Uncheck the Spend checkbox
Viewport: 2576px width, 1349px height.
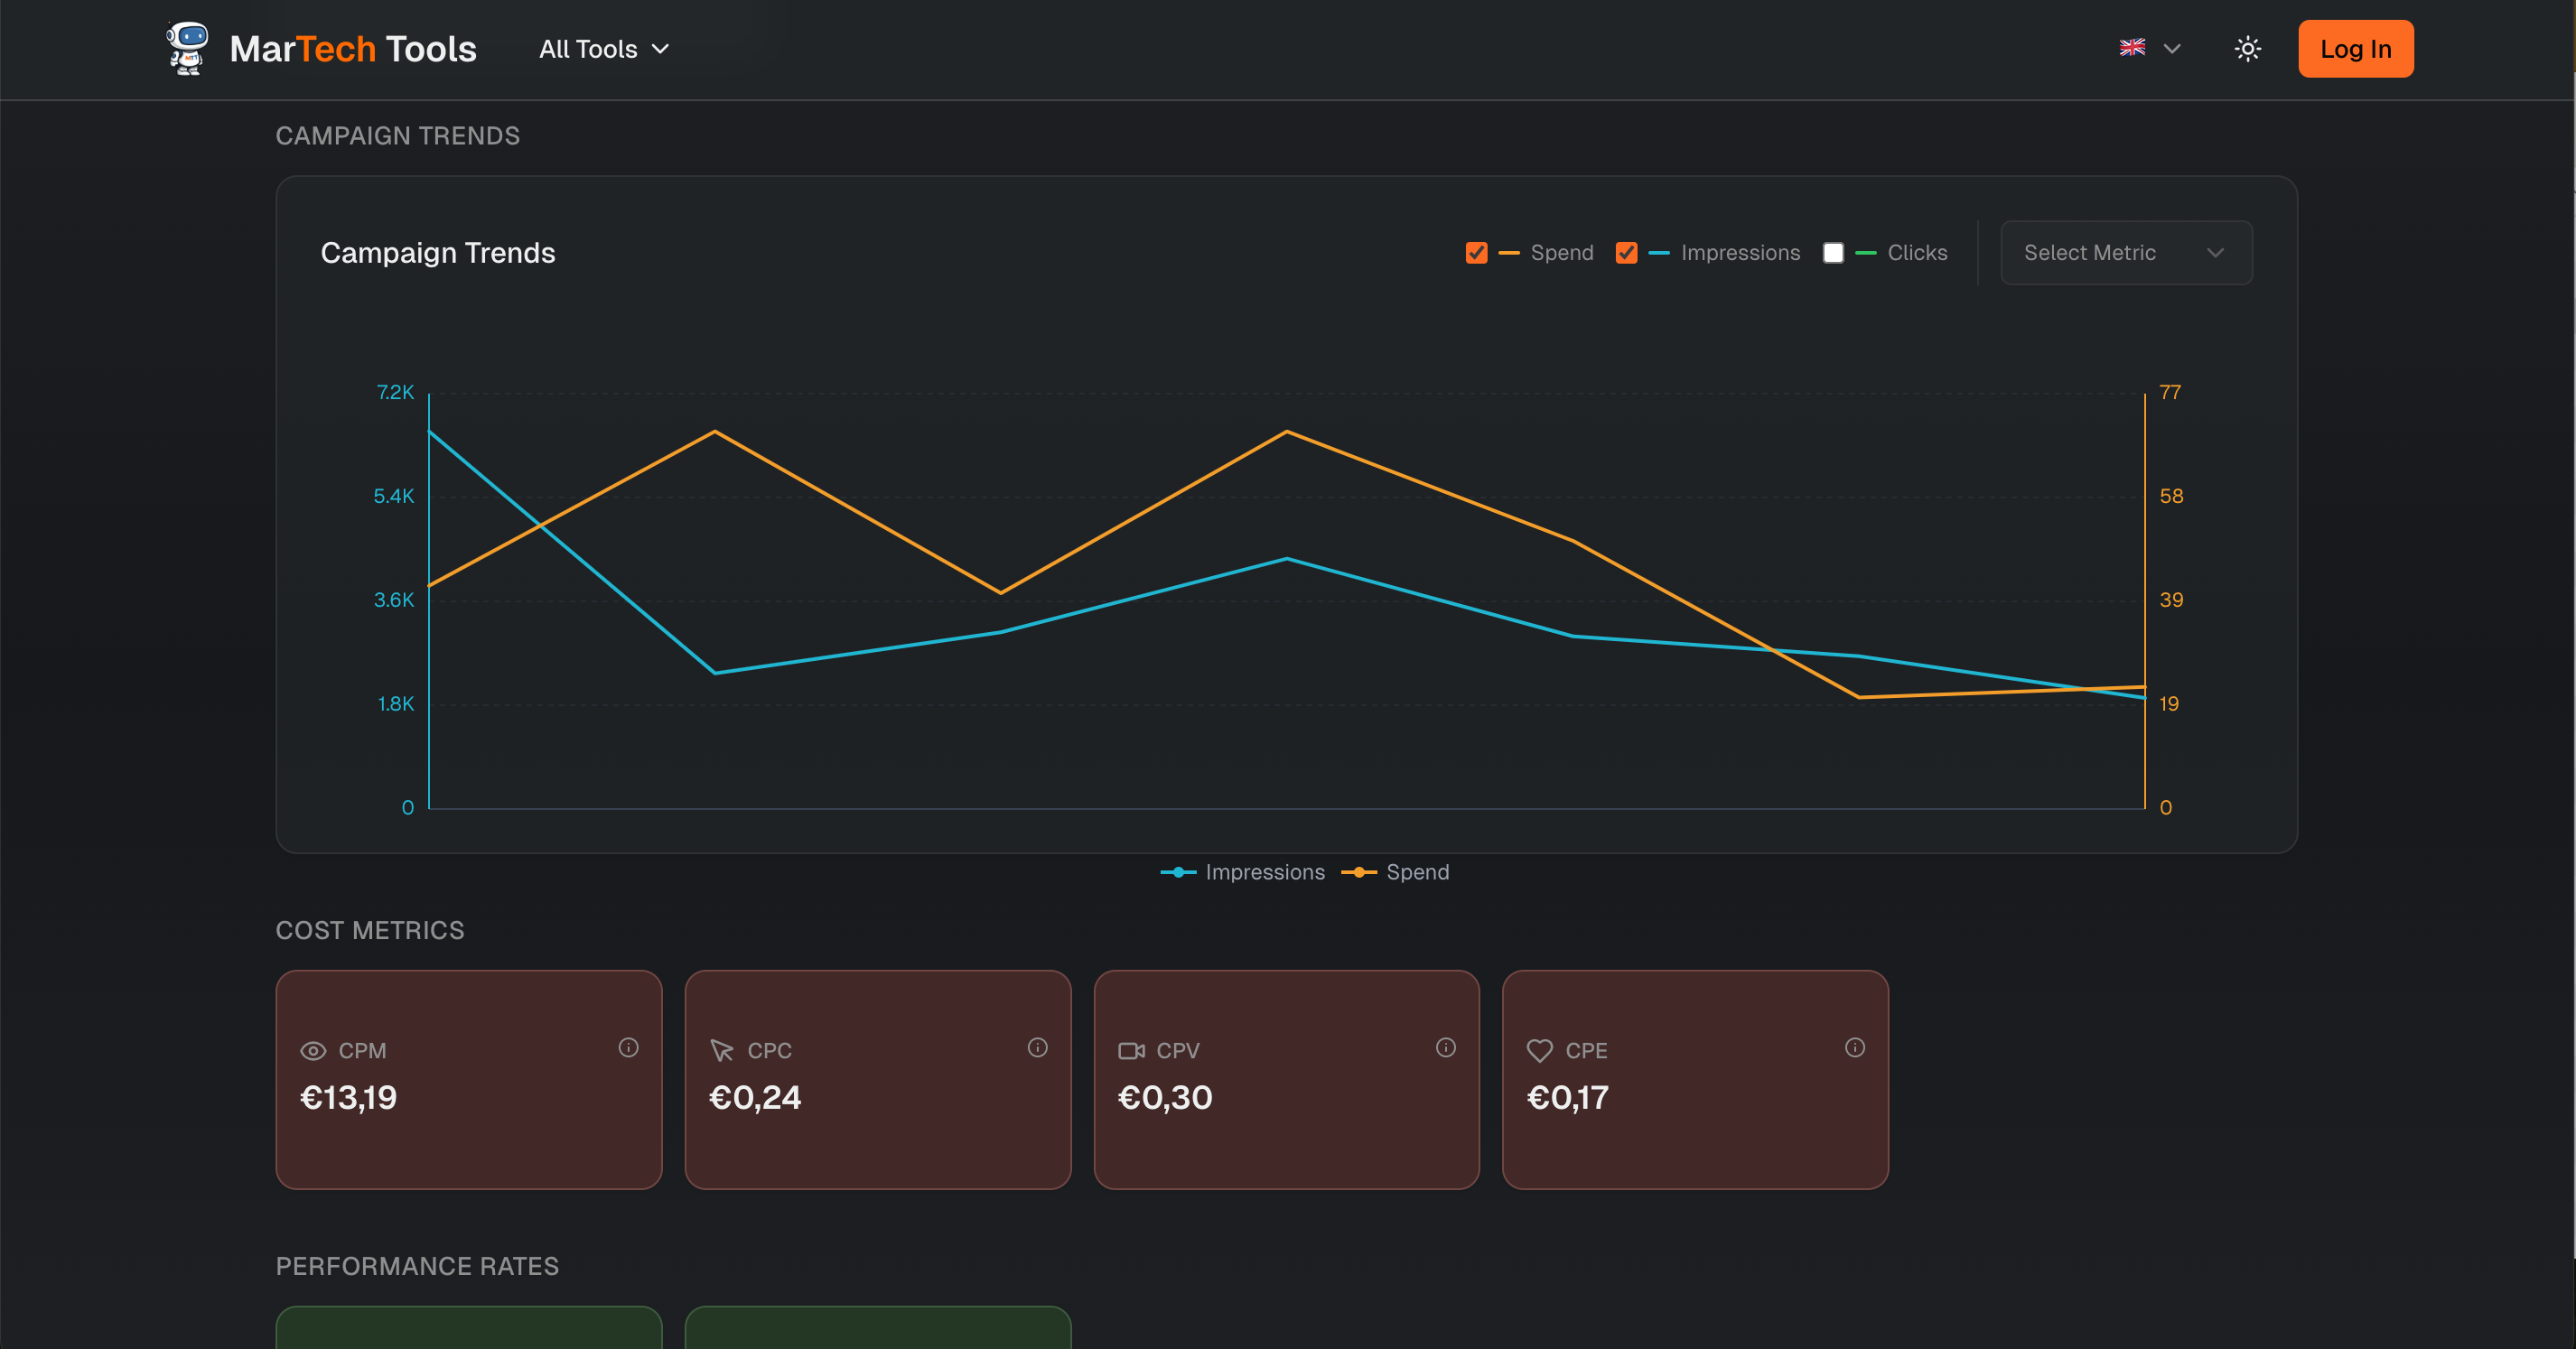pos(1477,252)
